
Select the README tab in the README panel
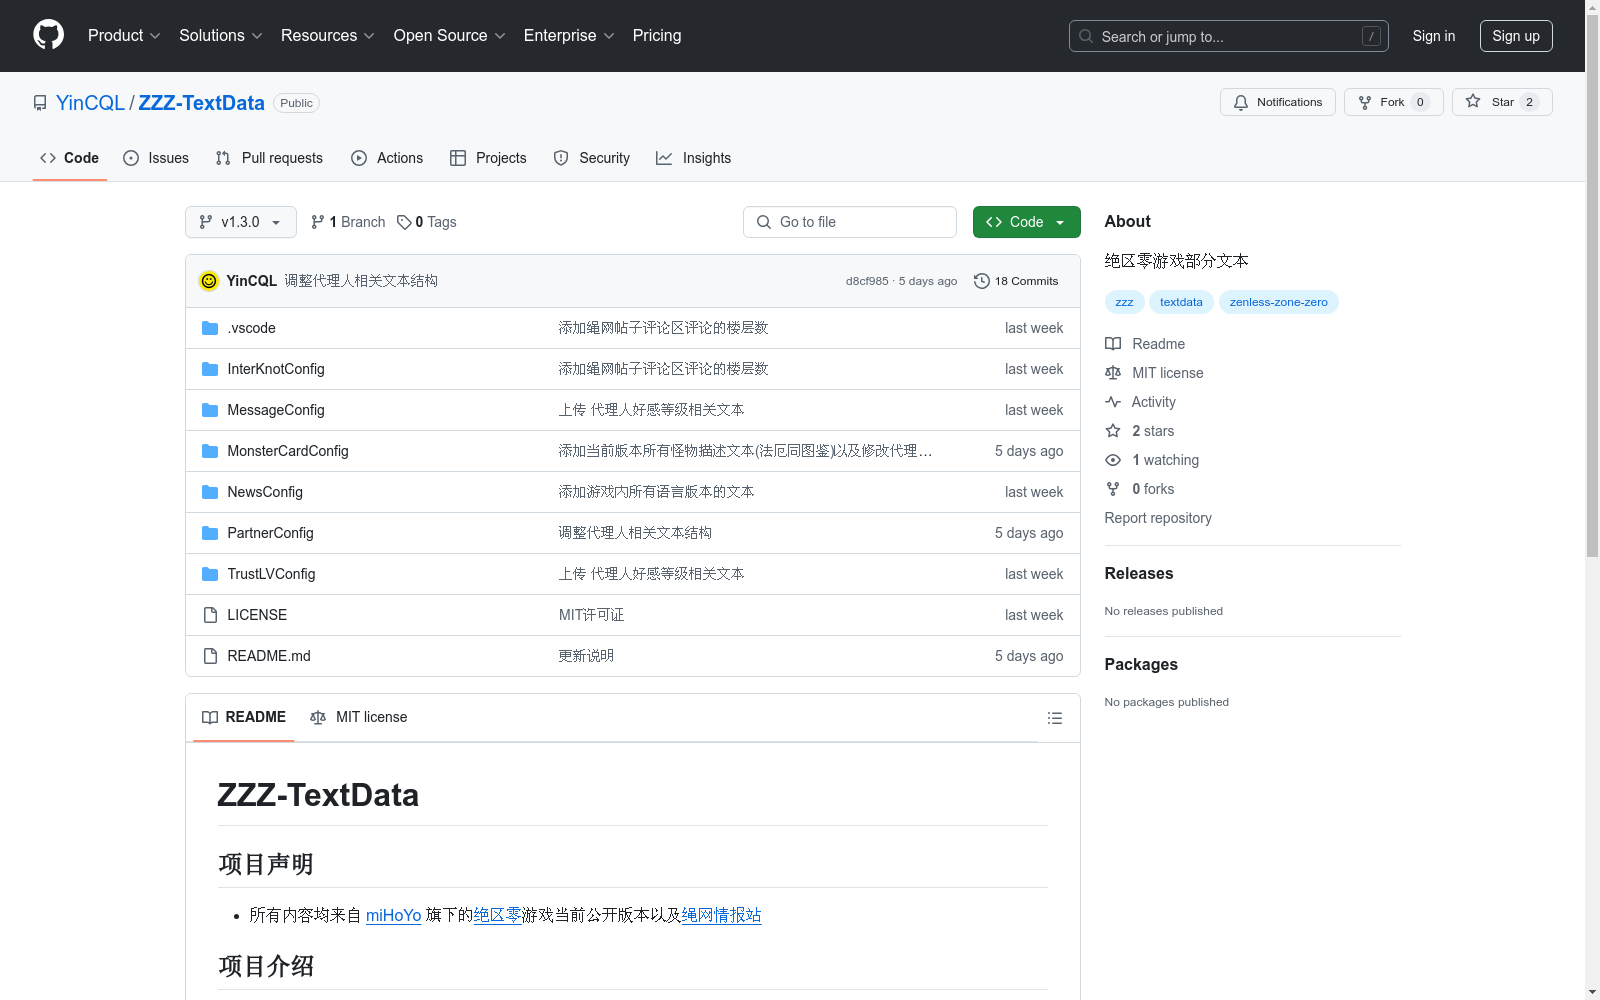244,718
